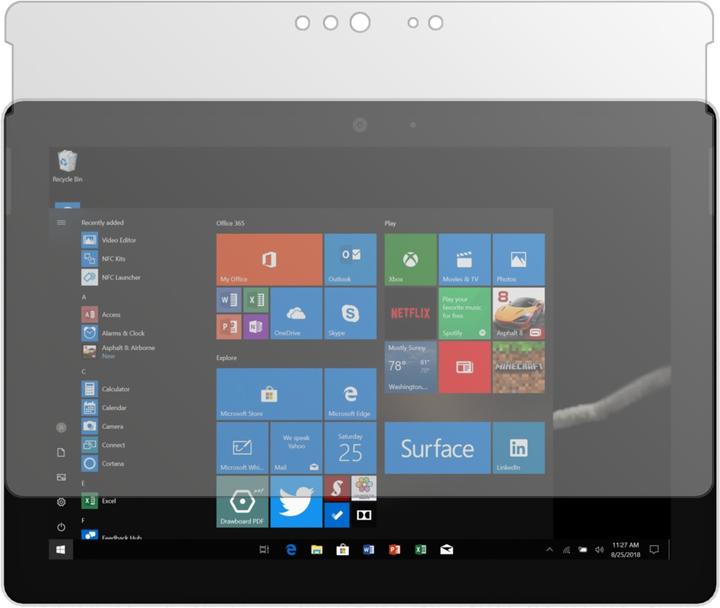Open the red News tile
The width and height of the screenshot is (720, 608).
465,367
